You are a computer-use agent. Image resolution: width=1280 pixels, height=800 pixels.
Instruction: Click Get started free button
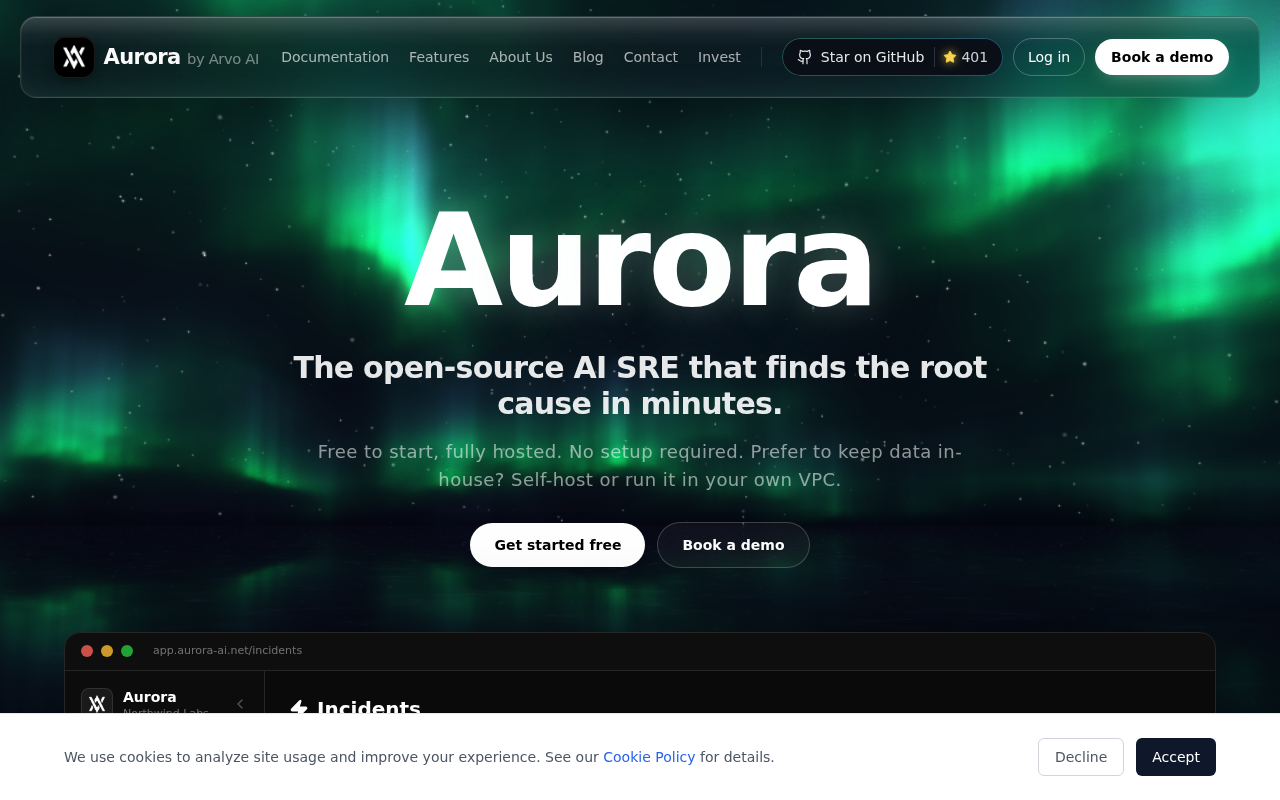[x=557, y=545]
